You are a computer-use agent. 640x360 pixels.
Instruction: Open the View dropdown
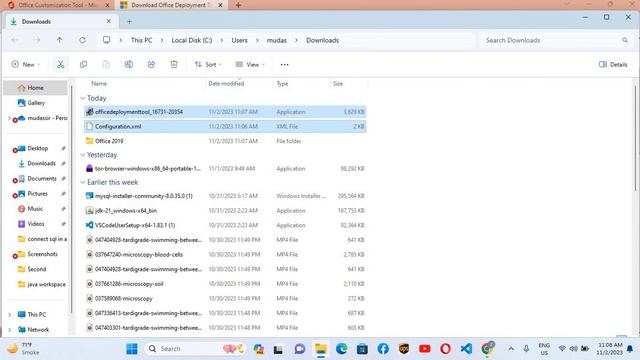(x=250, y=64)
